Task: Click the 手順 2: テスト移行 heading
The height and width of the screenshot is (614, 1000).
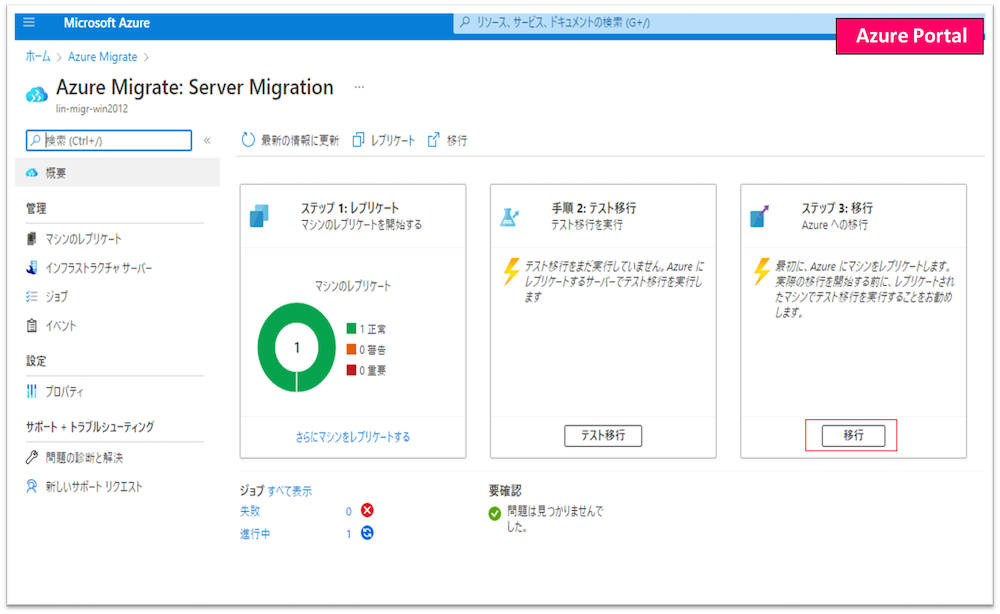Action: pyautogui.click(x=594, y=208)
